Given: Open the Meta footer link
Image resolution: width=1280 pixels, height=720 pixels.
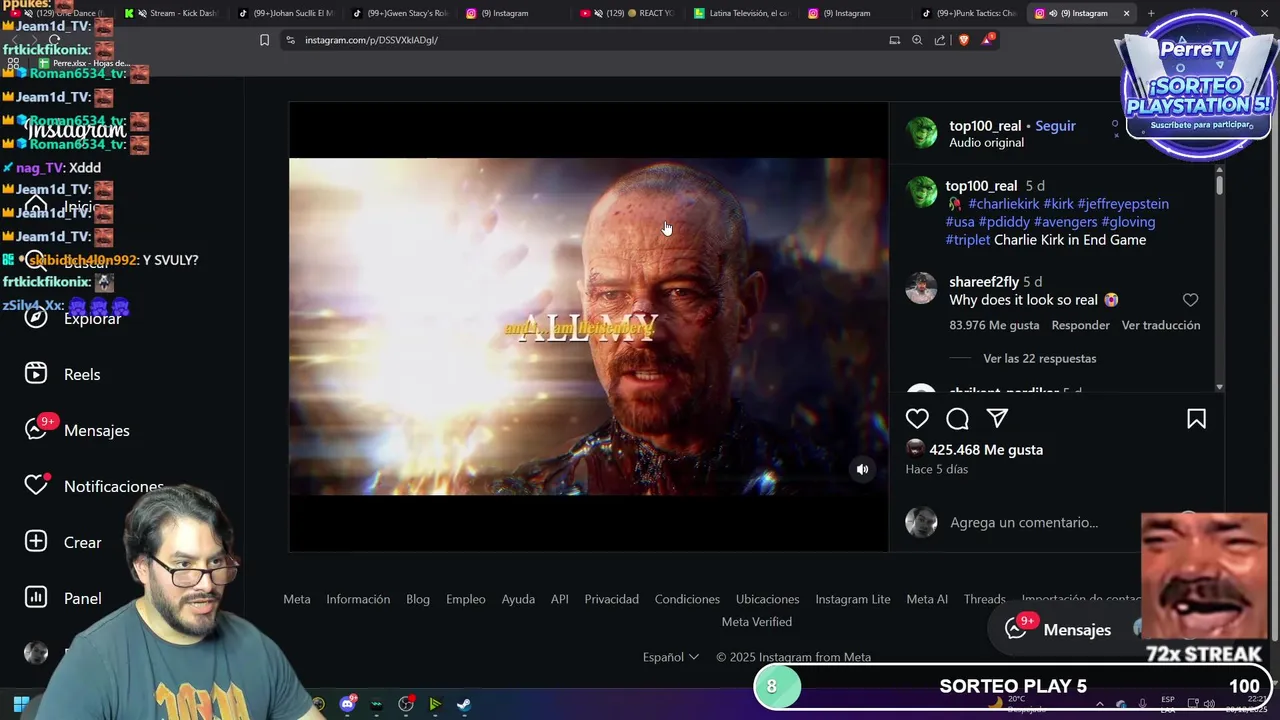Looking at the screenshot, I should [297, 599].
